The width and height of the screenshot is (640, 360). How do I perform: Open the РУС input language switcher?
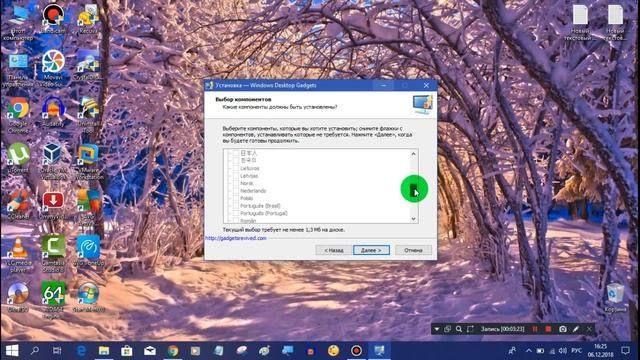tap(576, 351)
